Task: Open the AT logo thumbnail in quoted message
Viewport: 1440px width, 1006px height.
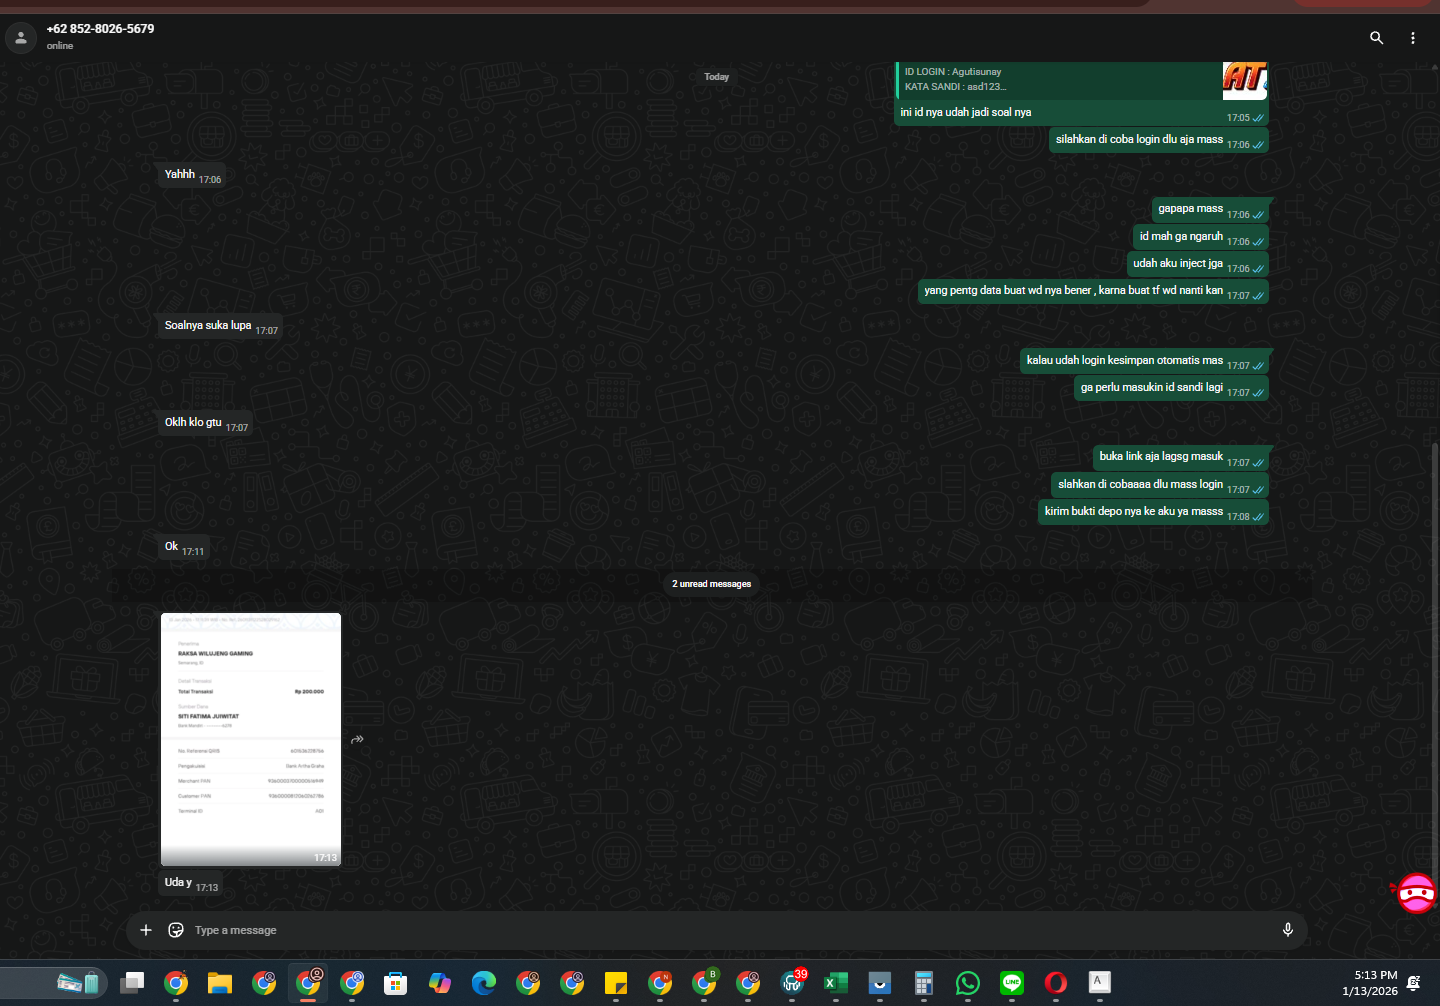Action: point(1245,80)
